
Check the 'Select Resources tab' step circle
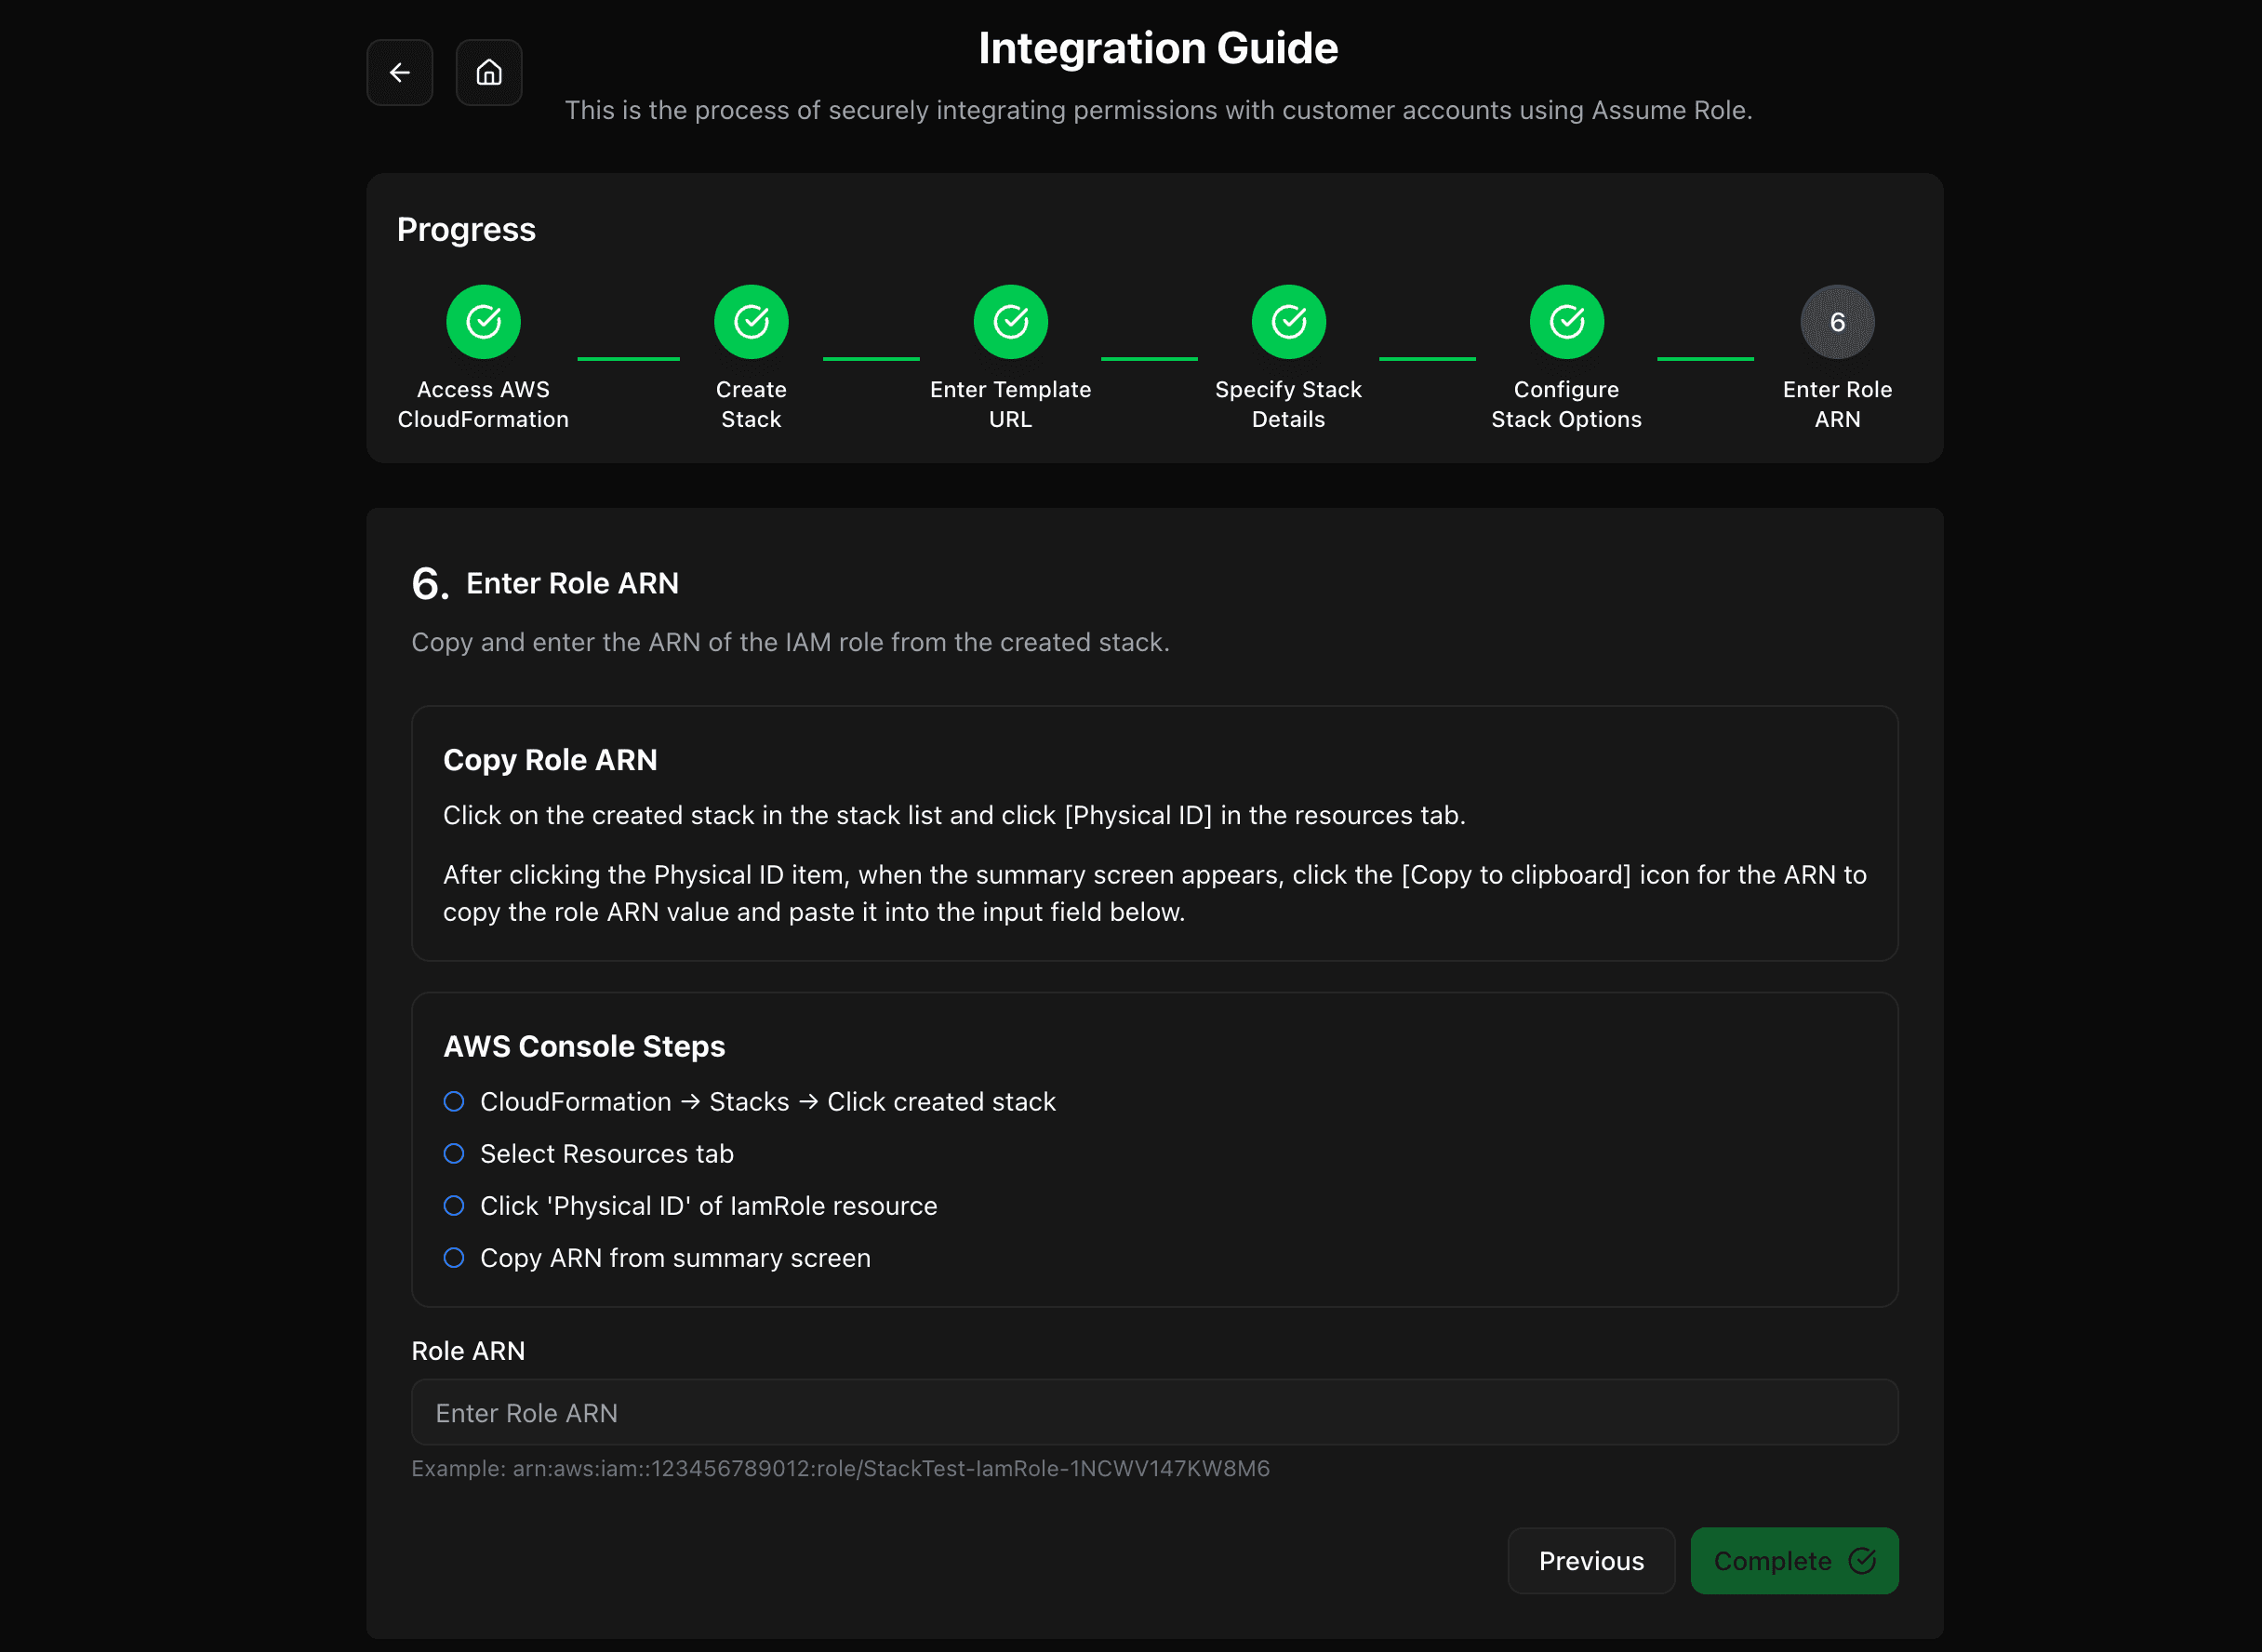455,1153
